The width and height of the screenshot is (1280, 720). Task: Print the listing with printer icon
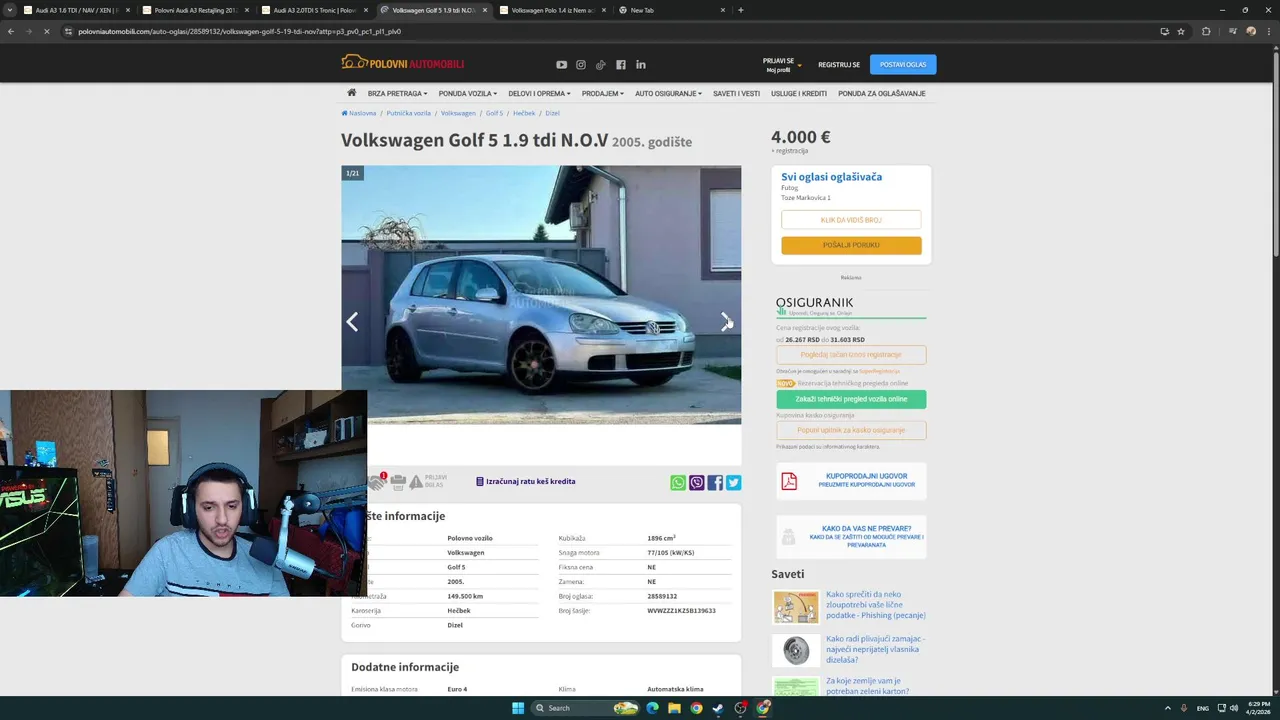point(398,482)
